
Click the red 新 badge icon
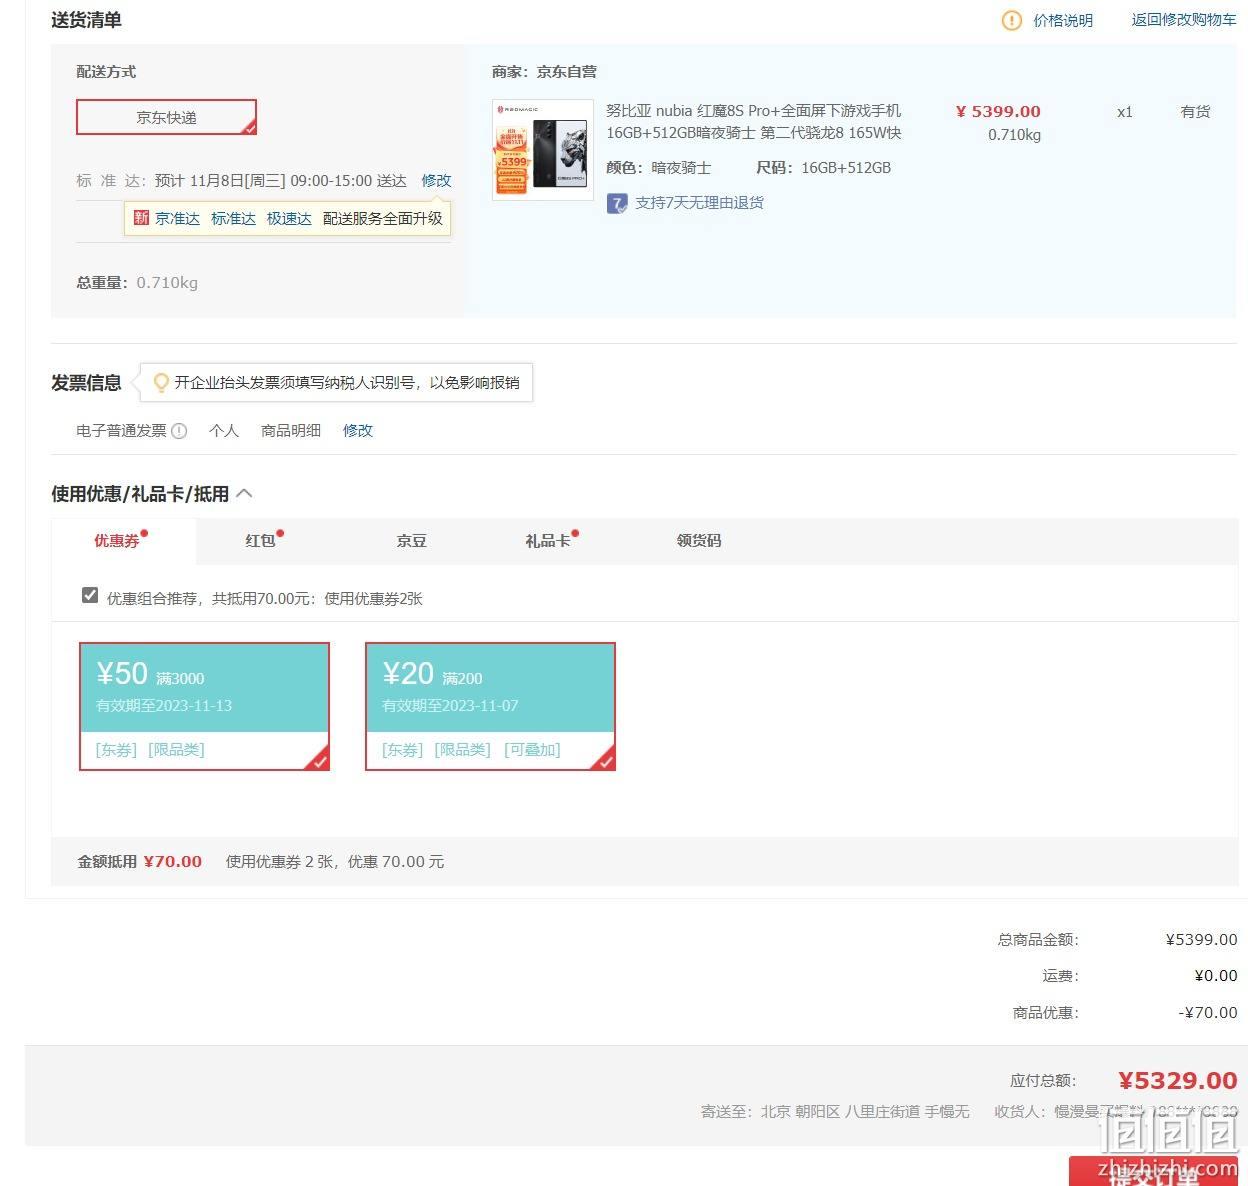click(141, 217)
